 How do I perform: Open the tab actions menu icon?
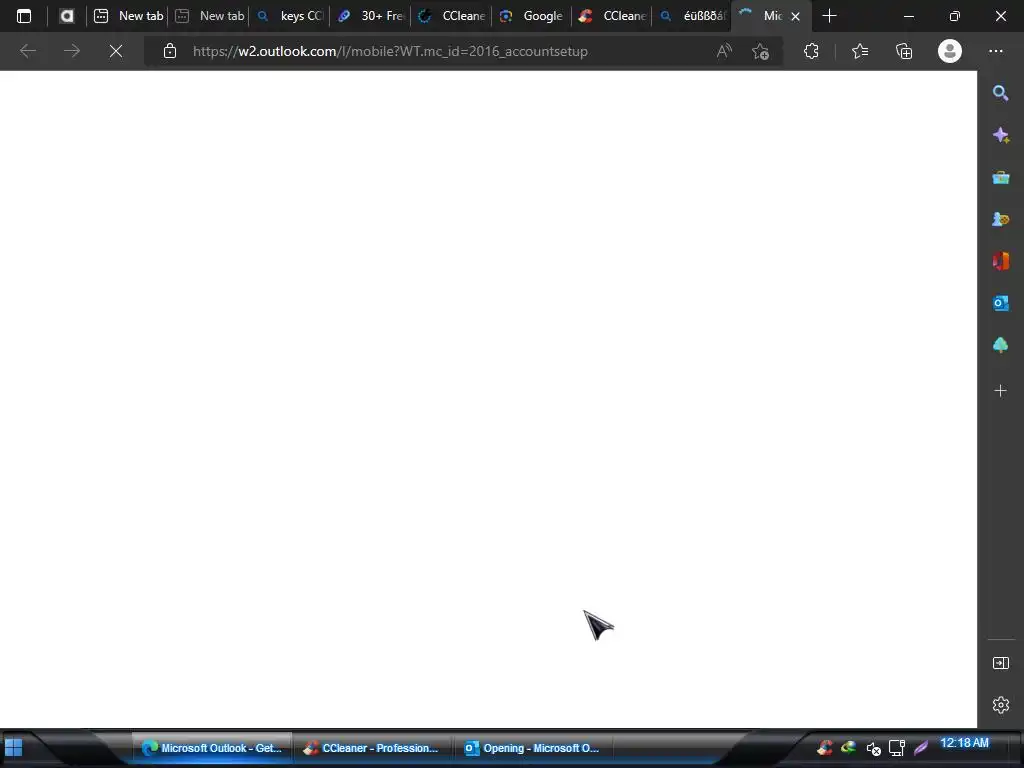click(x=24, y=16)
